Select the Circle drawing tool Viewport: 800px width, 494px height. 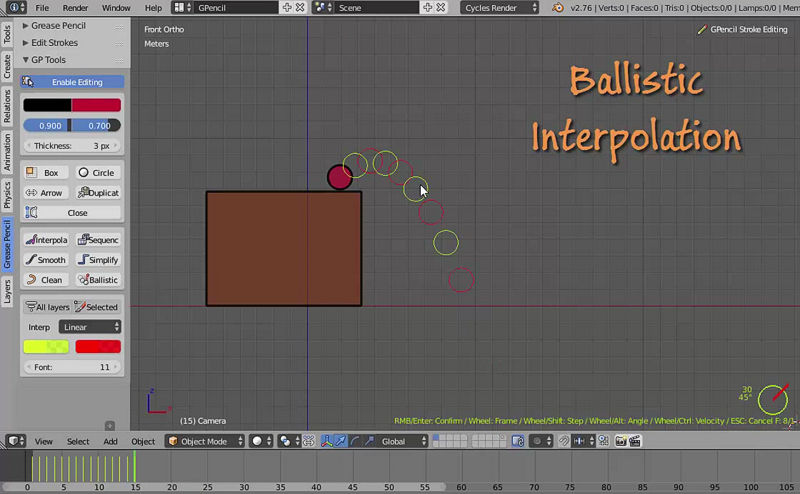pos(98,173)
